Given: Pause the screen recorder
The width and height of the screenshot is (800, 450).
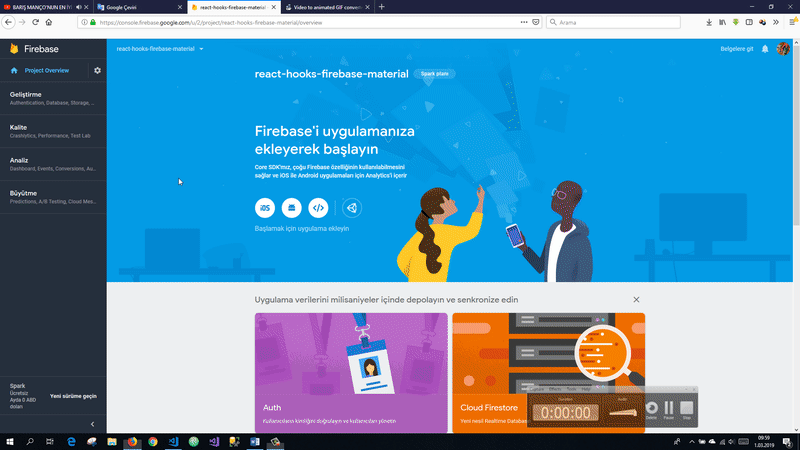Looking at the screenshot, I should click(669, 408).
